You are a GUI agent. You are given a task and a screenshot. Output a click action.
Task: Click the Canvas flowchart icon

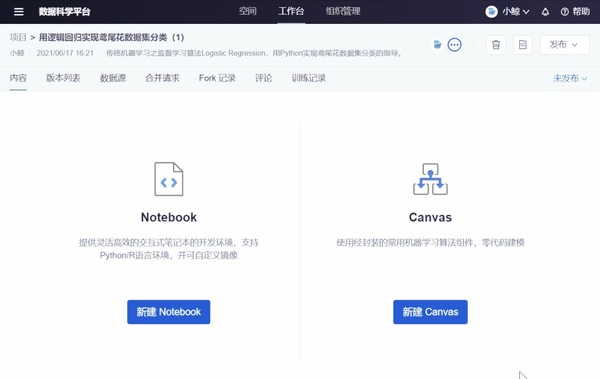(x=430, y=179)
